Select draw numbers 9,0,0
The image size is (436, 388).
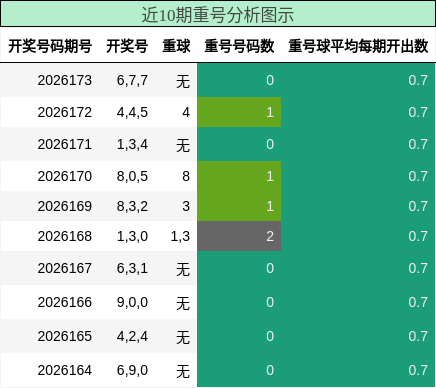132,302
